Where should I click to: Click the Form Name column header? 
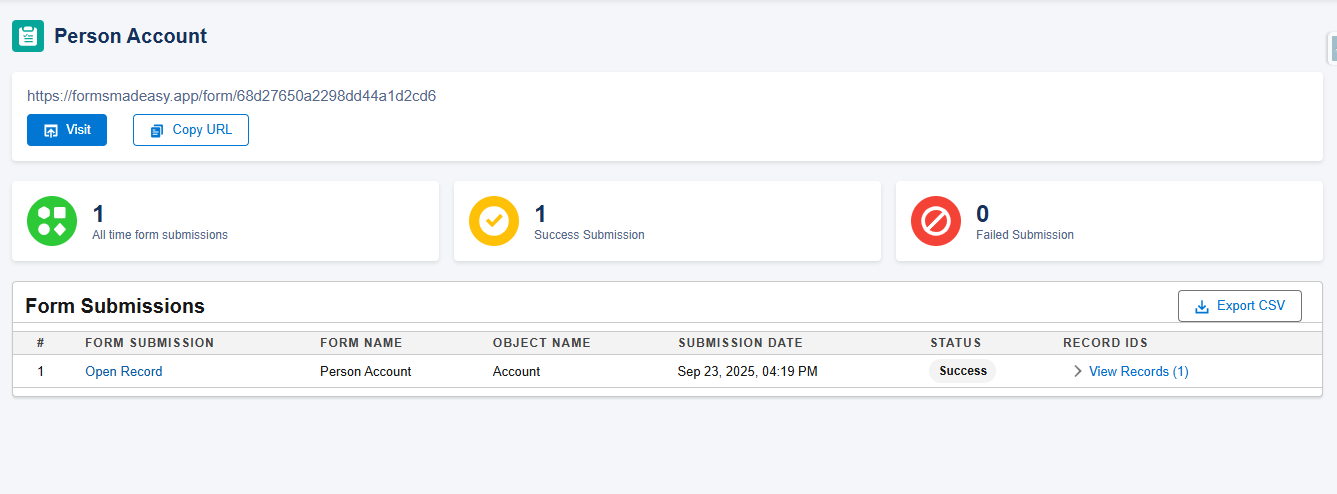click(x=361, y=343)
